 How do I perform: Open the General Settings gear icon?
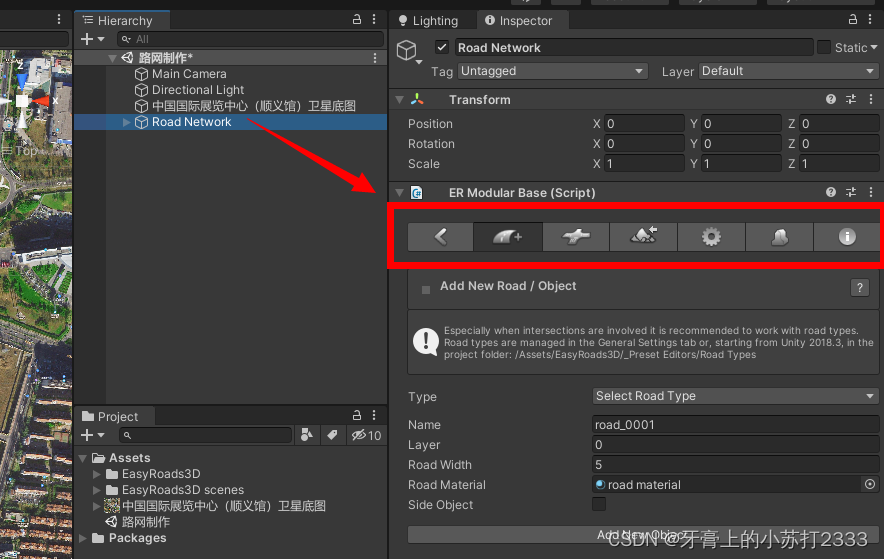[711, 237]
